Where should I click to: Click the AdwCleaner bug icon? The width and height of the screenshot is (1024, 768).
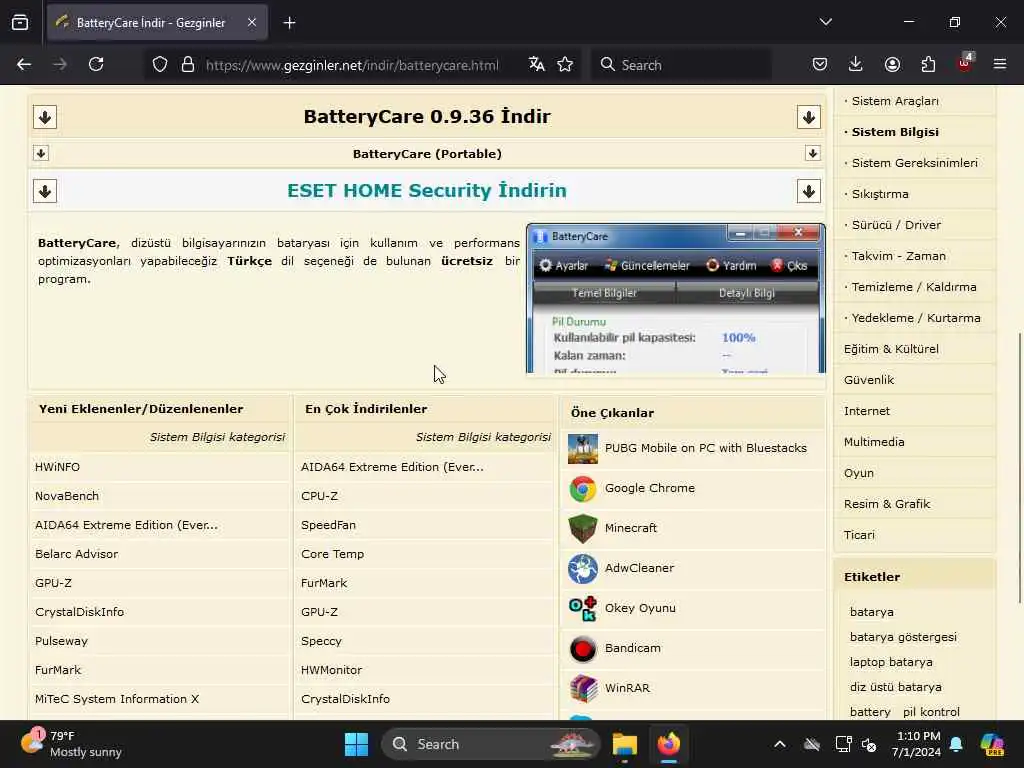(x=583, y=569)
